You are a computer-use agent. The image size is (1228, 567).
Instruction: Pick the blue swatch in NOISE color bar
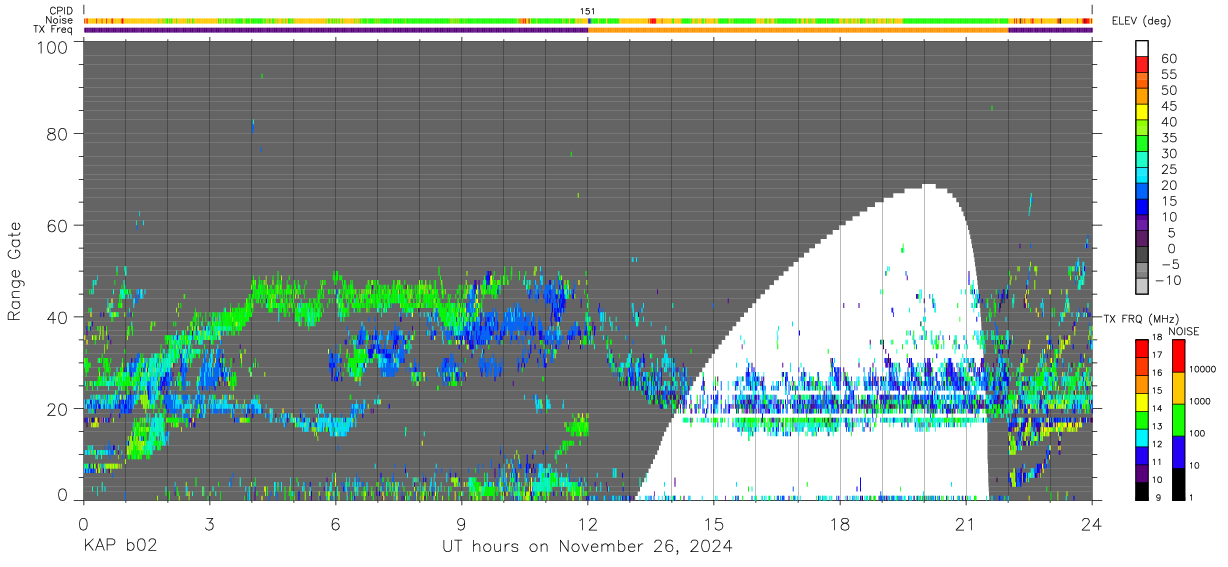pos(1178,451)
